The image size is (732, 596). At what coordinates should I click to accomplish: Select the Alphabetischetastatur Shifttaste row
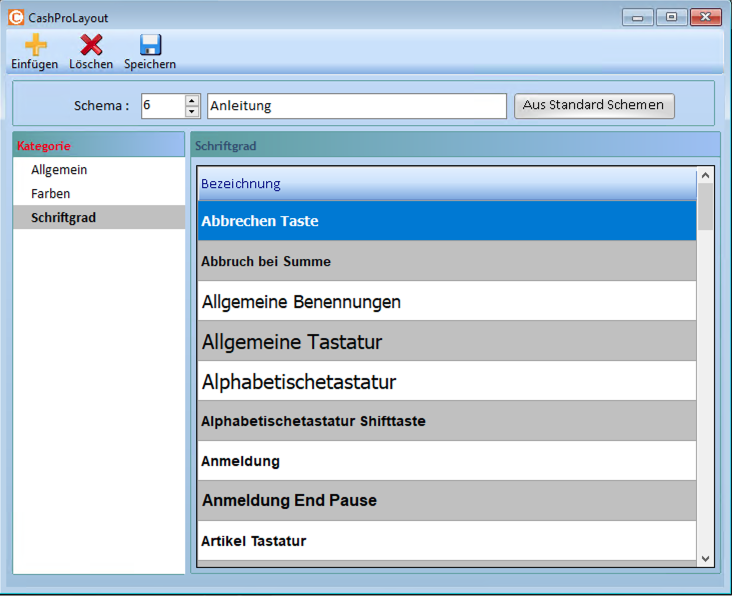click(x=446, y=421)
